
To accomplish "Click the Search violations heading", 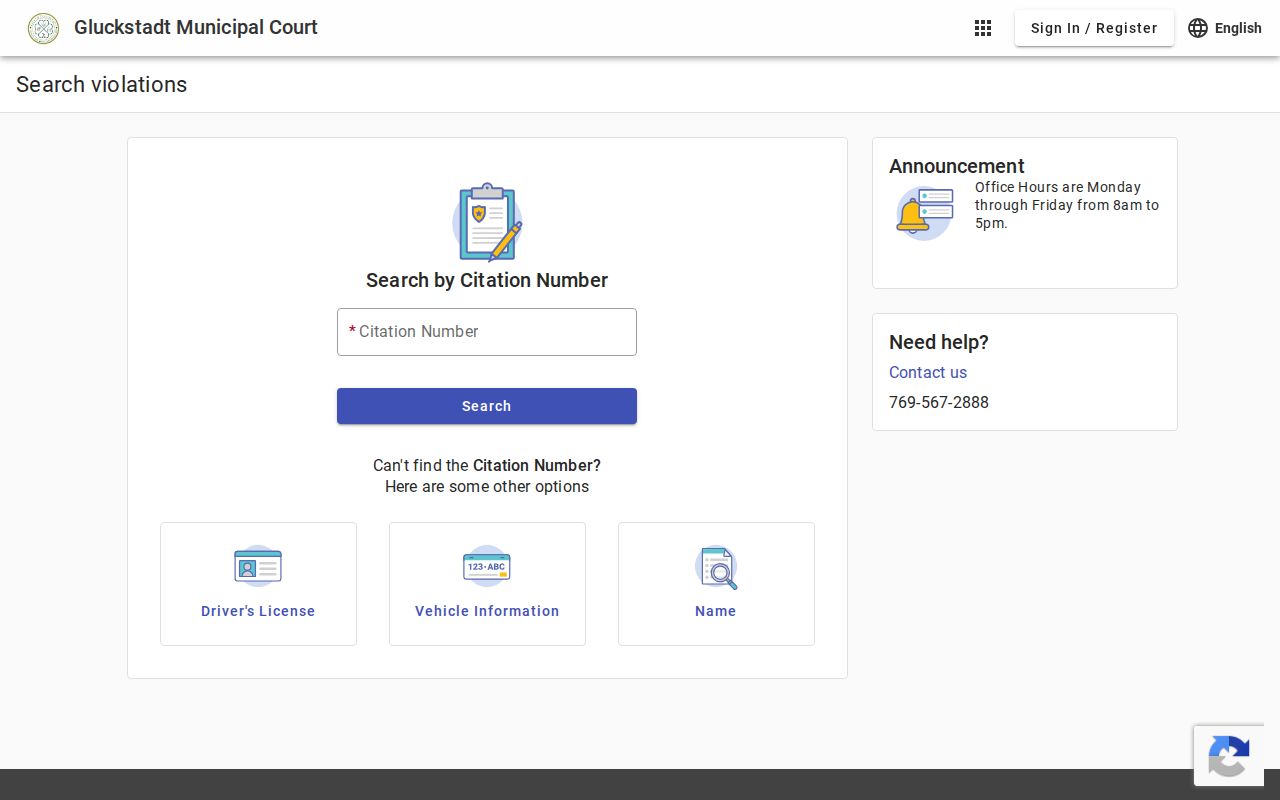I will click(x=102, y=84).
